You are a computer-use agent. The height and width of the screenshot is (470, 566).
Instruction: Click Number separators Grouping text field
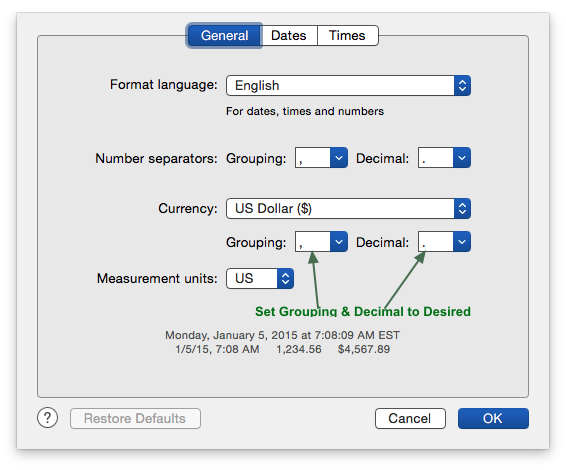313,158
